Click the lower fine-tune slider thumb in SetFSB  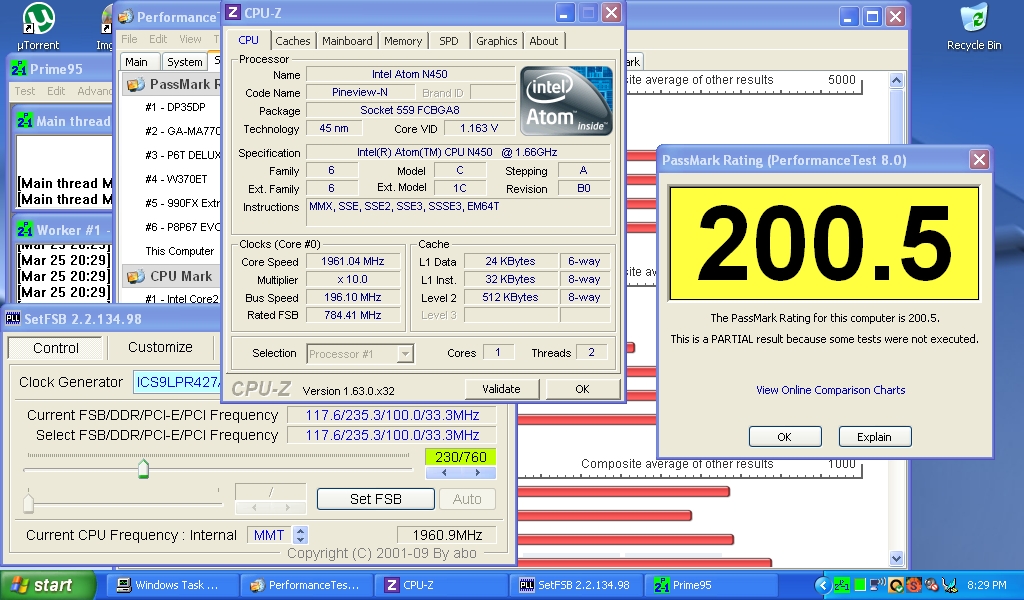(x=28, y=503)
